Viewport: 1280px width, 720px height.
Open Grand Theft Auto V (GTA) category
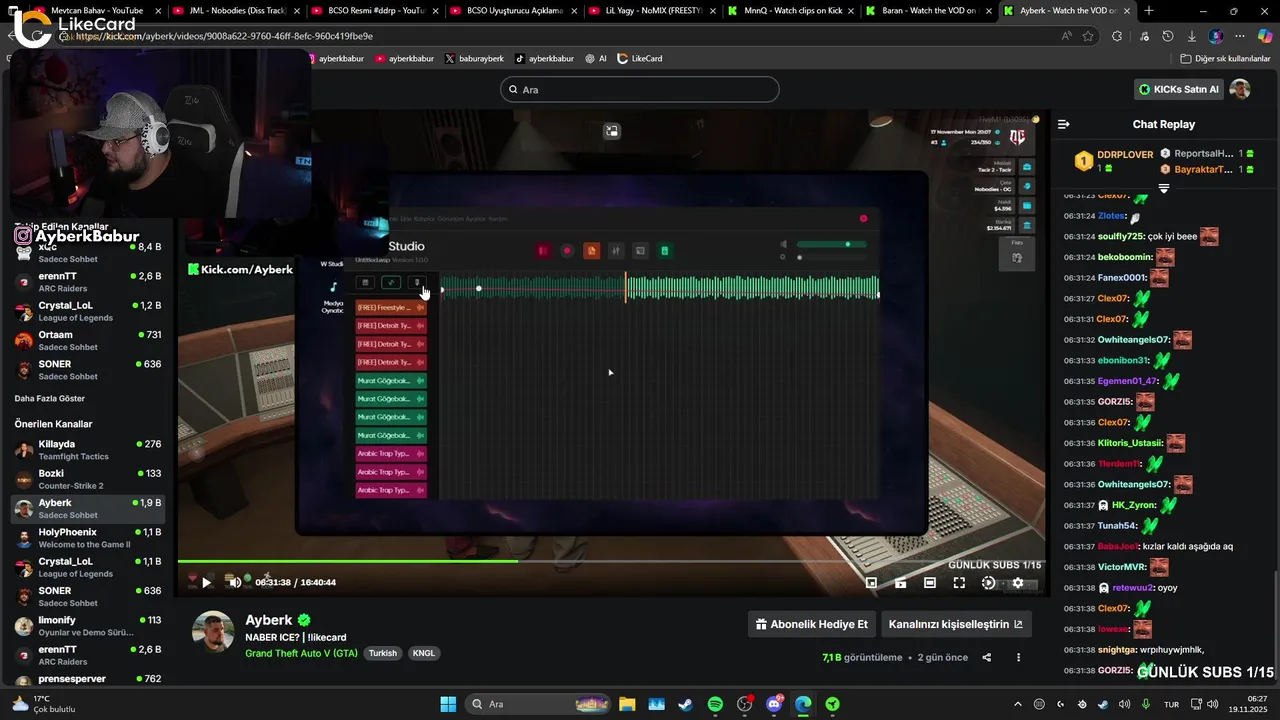pos(301,653)
